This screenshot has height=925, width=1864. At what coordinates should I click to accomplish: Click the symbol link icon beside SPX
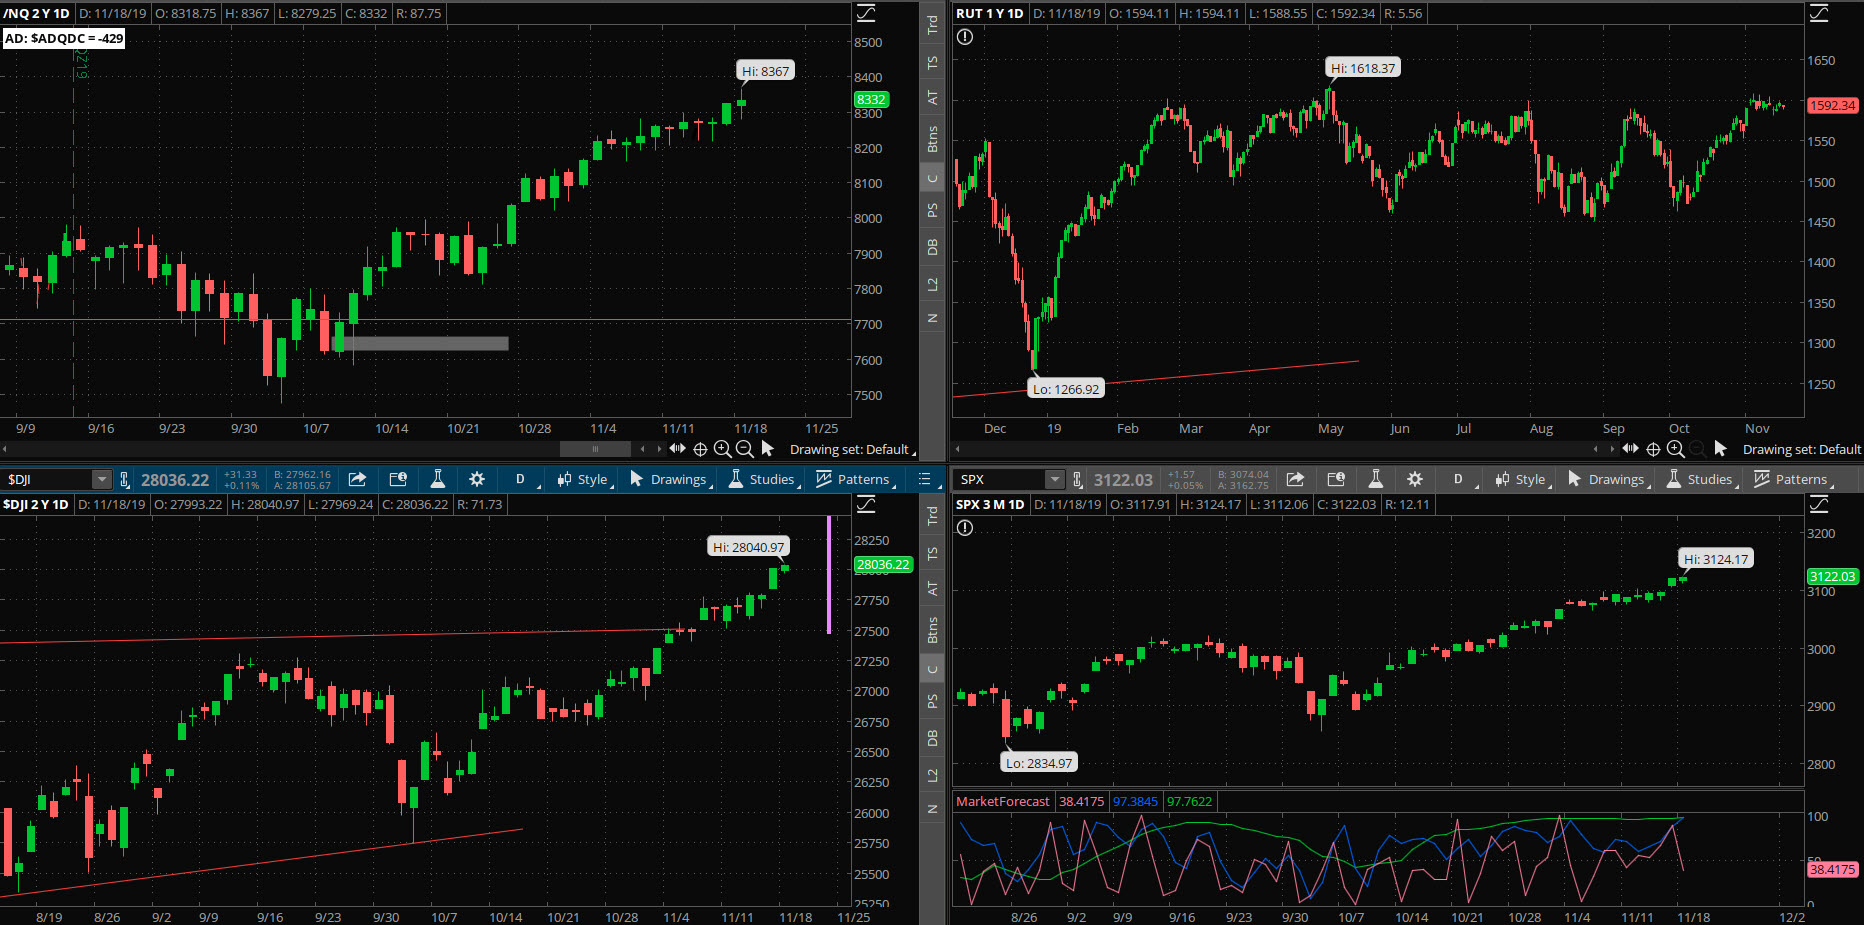(1077, 479)
